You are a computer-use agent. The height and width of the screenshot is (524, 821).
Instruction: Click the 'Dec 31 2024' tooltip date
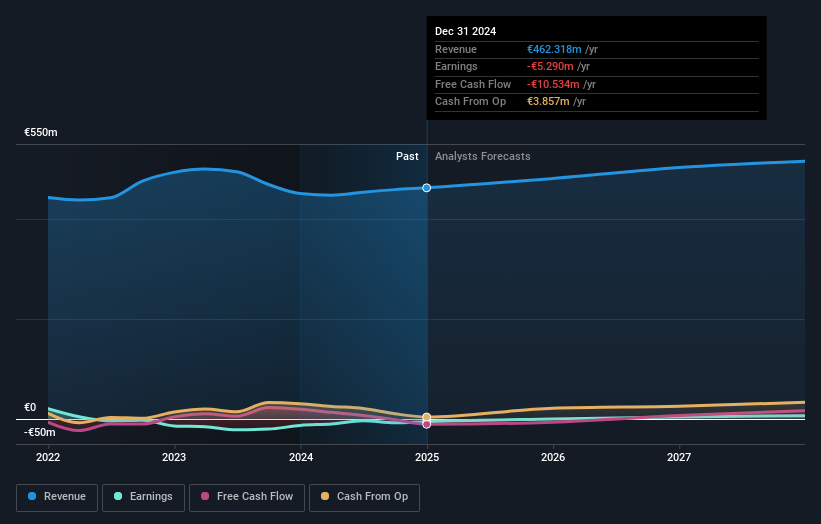pyautogui.click(x=465, y=31)
